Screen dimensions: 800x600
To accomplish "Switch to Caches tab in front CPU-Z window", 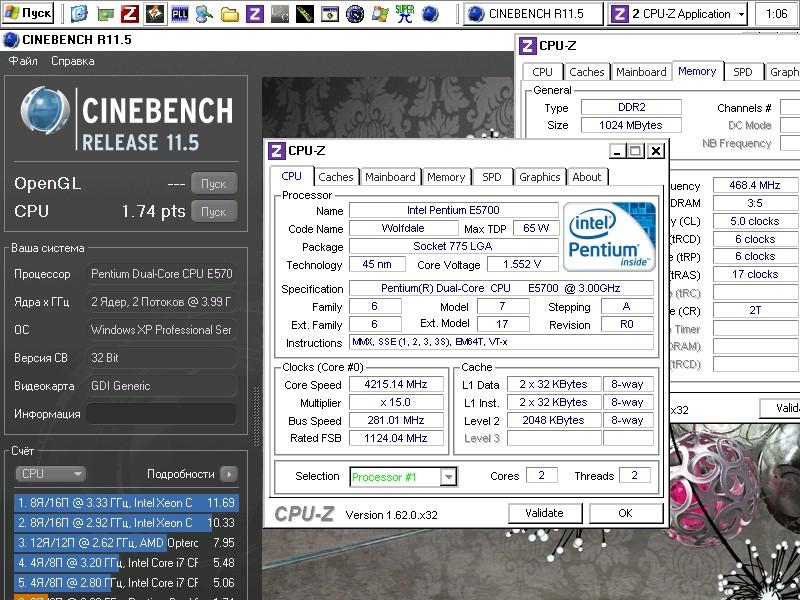I will pyautogui.click(x=336, y=177).
